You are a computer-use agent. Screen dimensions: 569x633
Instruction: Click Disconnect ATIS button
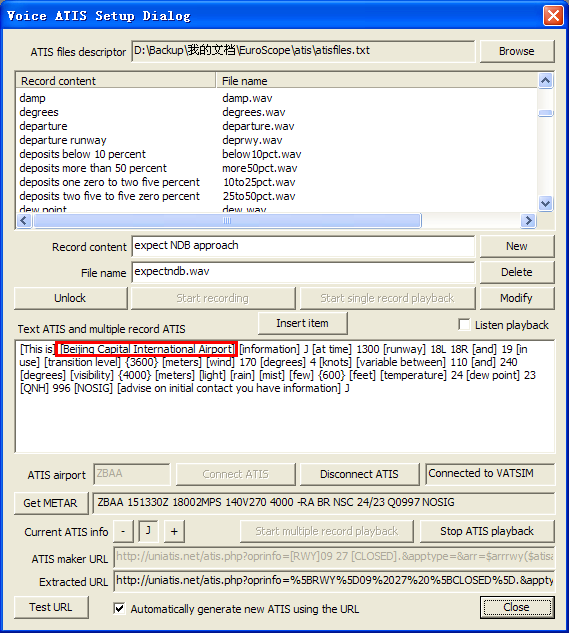click(359, 474)
